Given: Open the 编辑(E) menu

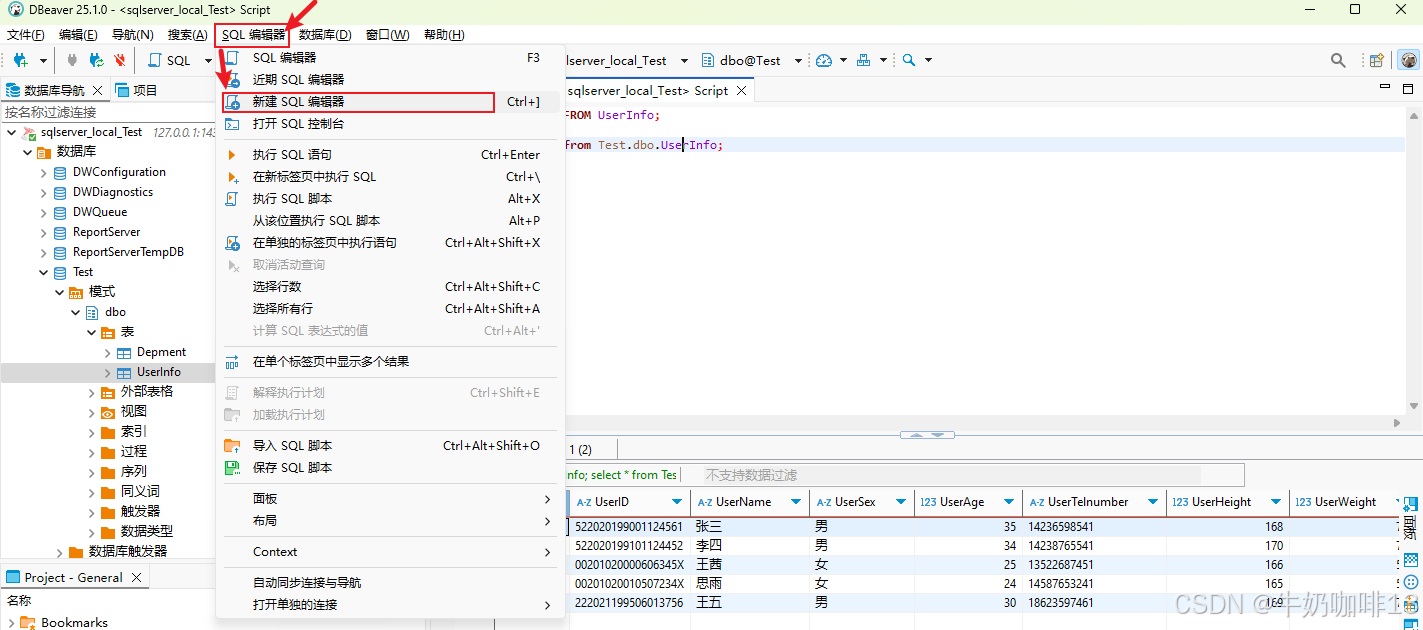Looking at the screenshot, I should [x=78, y=35].
